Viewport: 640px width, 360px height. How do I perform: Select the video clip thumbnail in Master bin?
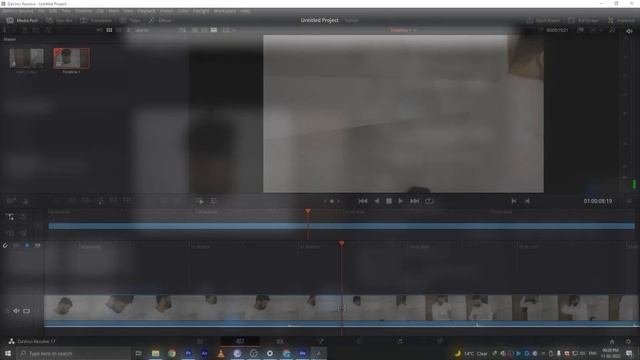(27, 58)
